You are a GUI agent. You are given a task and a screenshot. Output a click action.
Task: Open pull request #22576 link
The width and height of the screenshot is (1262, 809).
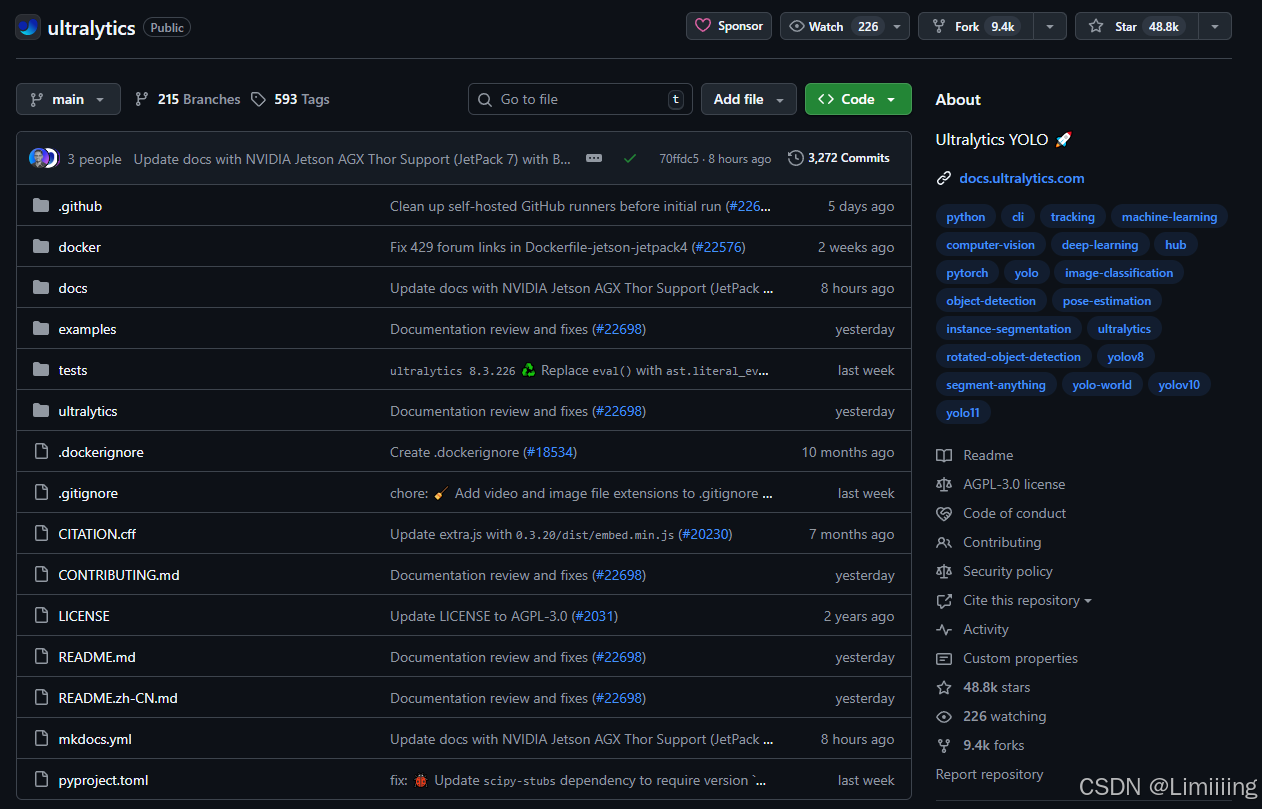tap(719, 247)
